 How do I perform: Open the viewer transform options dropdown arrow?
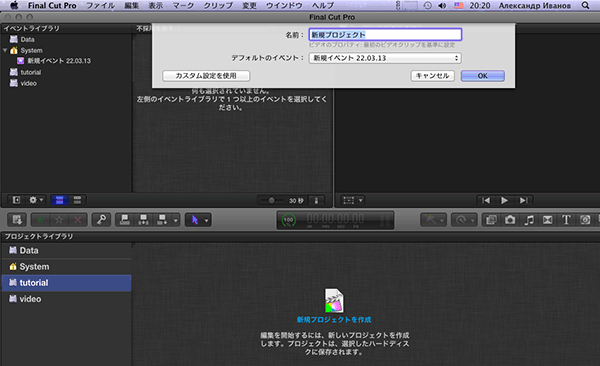tap(361, 200)
